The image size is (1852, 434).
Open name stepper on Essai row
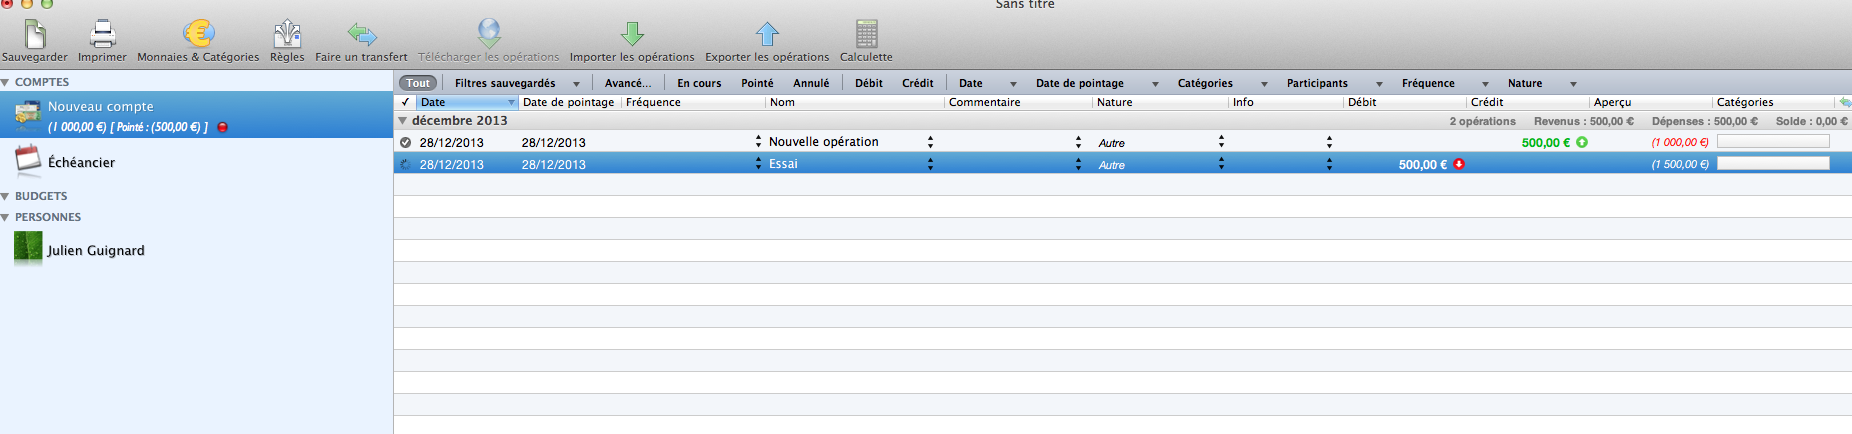click(x=930, y=164)
